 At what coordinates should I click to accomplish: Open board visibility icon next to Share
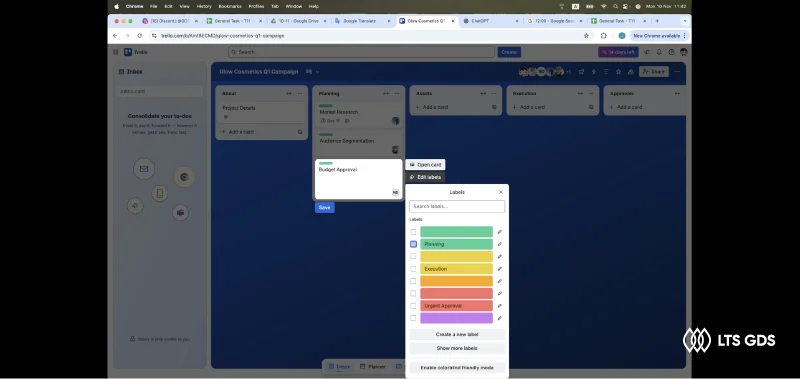(x=631, y=72)
